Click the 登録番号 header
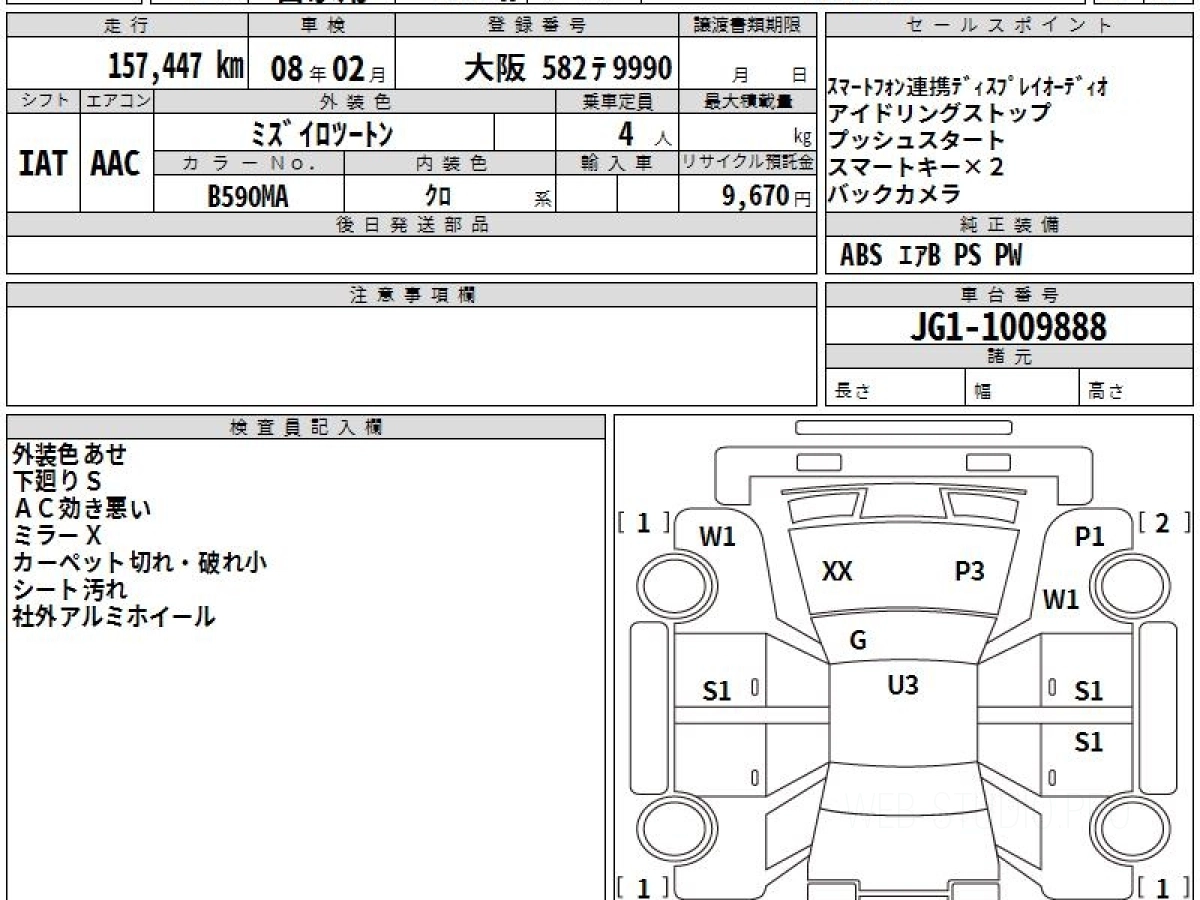Viewport: 1200px width, 900px height. tap(537, 26)
